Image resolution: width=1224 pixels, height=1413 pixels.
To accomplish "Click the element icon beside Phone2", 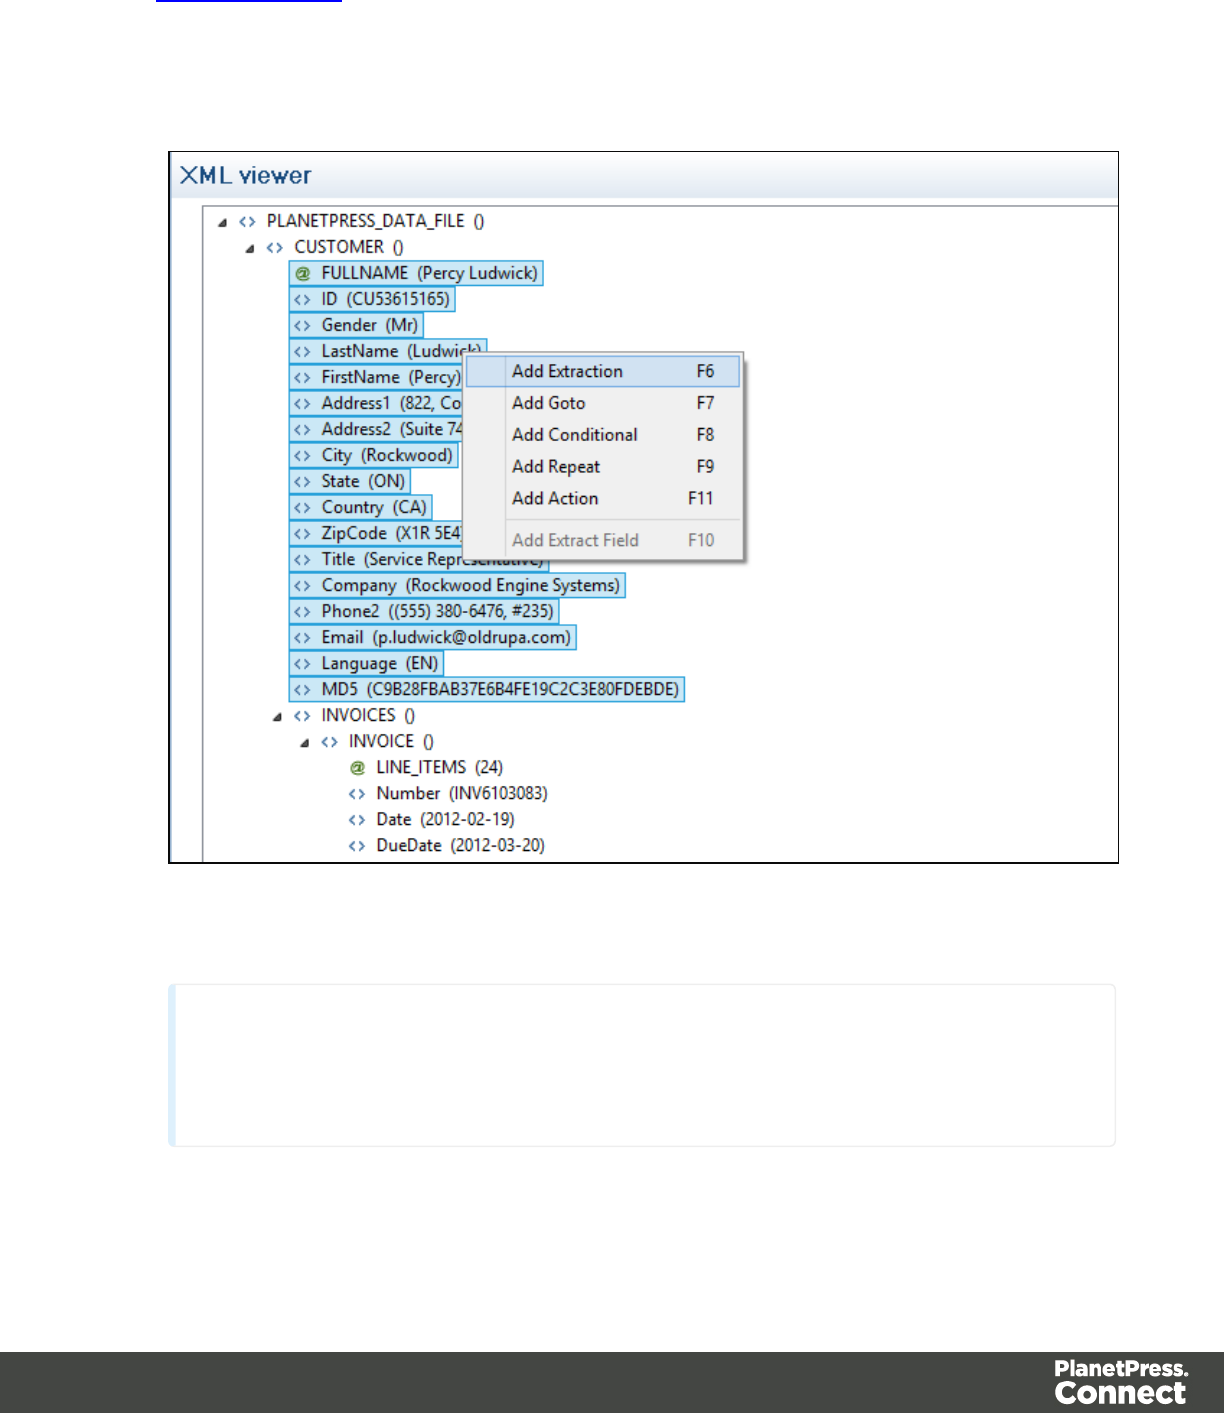I will click(302, 611).
